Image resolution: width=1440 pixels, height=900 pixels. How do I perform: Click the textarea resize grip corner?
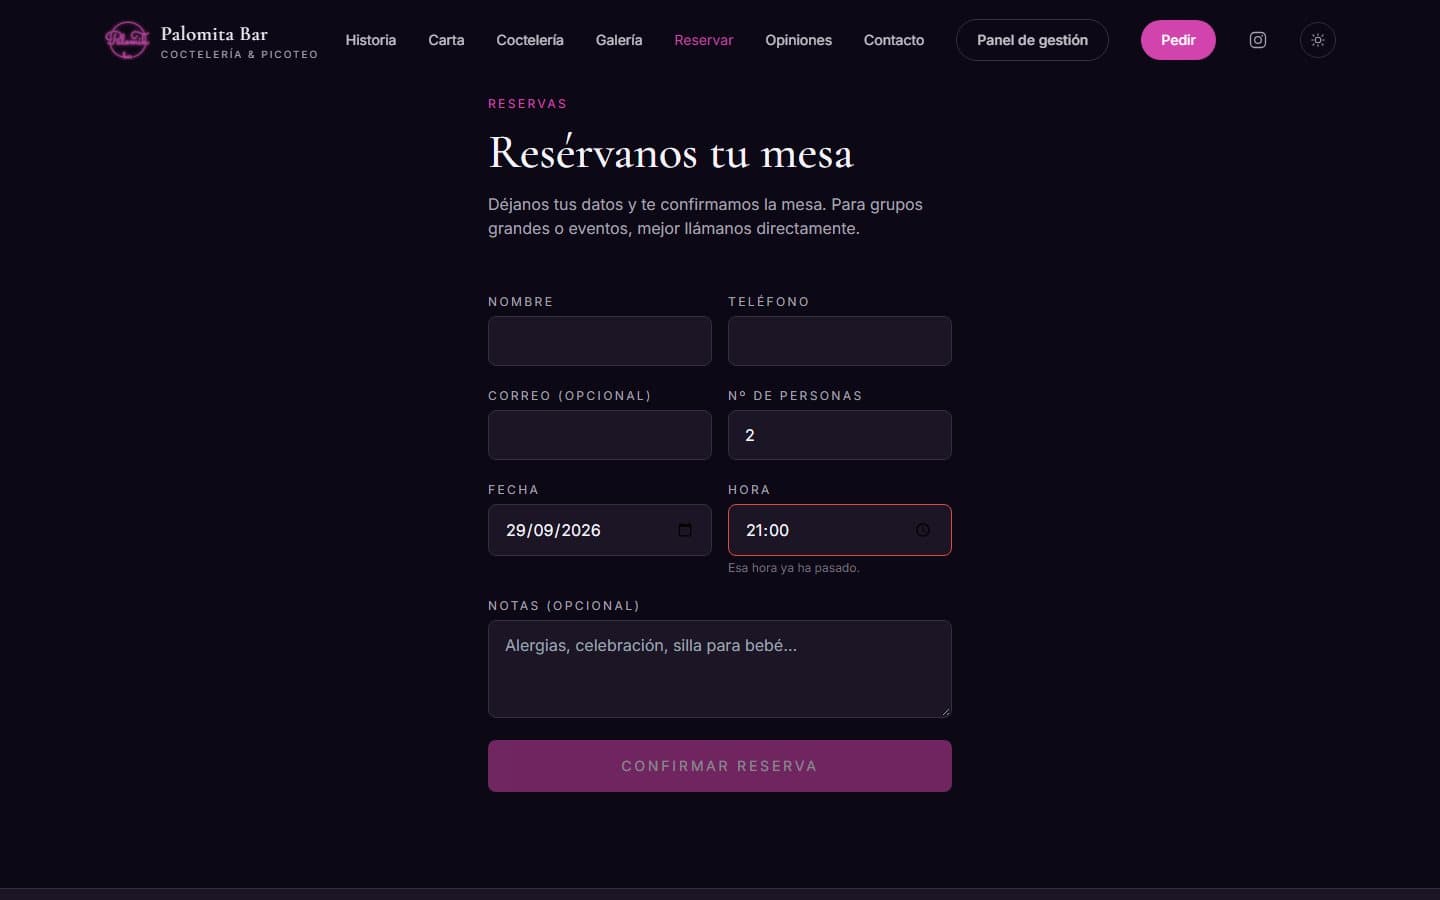(945, 711)
